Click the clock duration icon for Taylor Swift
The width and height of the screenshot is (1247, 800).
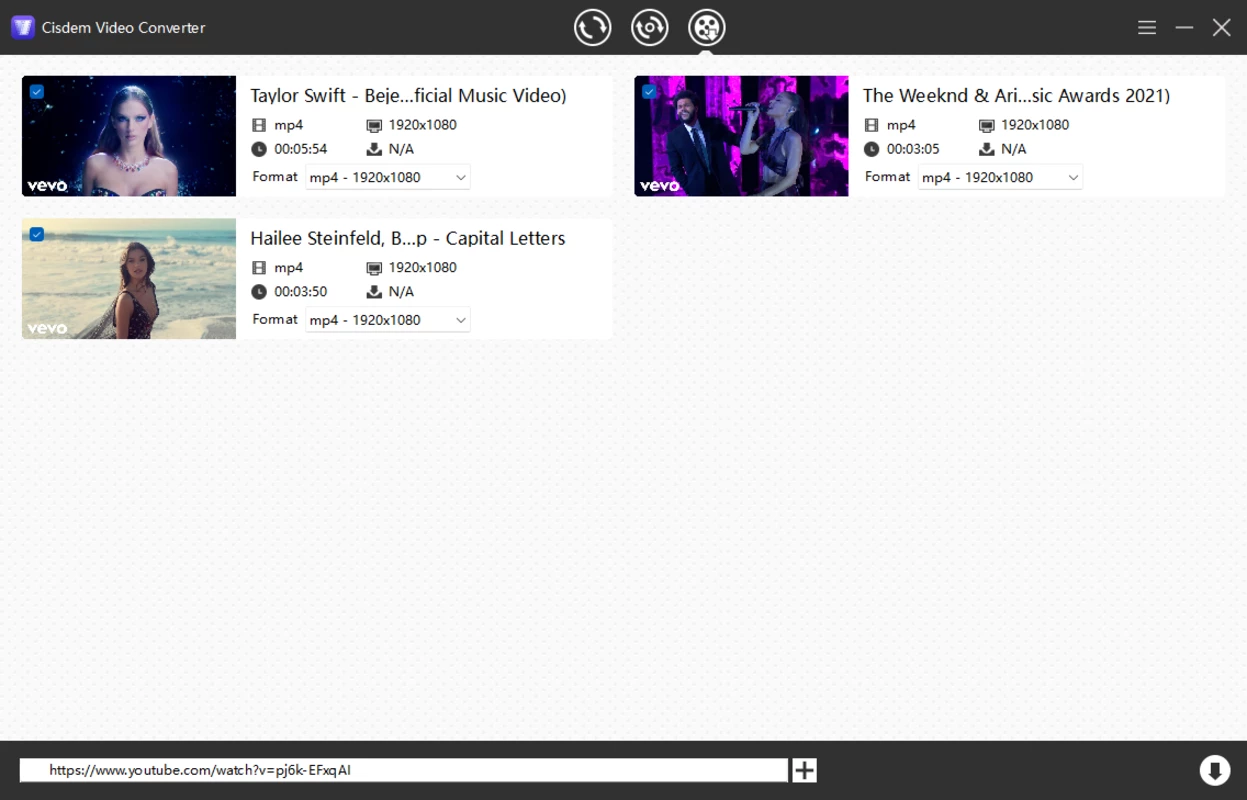259,149
